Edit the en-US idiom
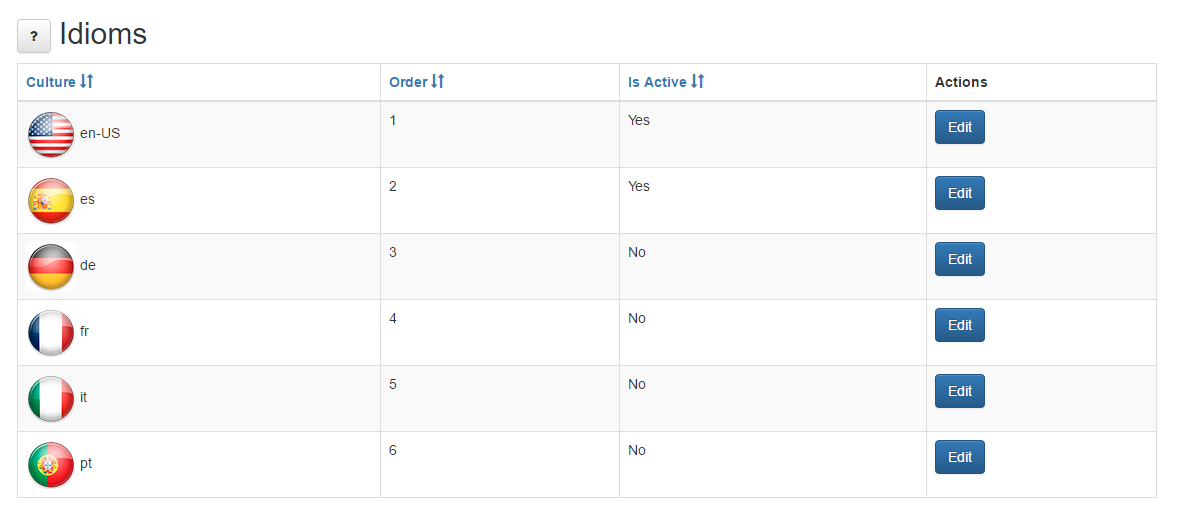This screenshot has height=519, width=1177. [959, 127]
